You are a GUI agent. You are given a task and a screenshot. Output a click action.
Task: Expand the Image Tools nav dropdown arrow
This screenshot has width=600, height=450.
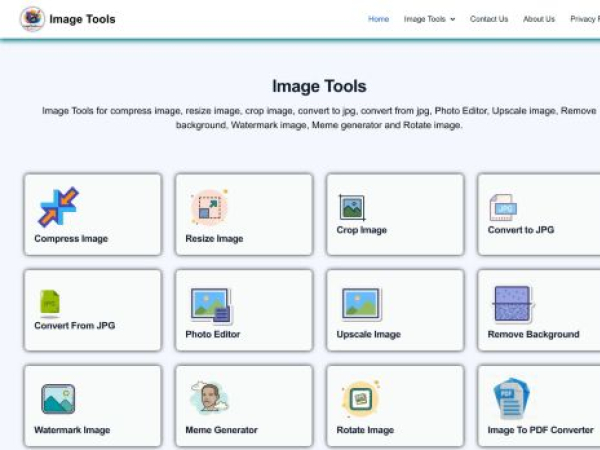click(x=453, y=19)
